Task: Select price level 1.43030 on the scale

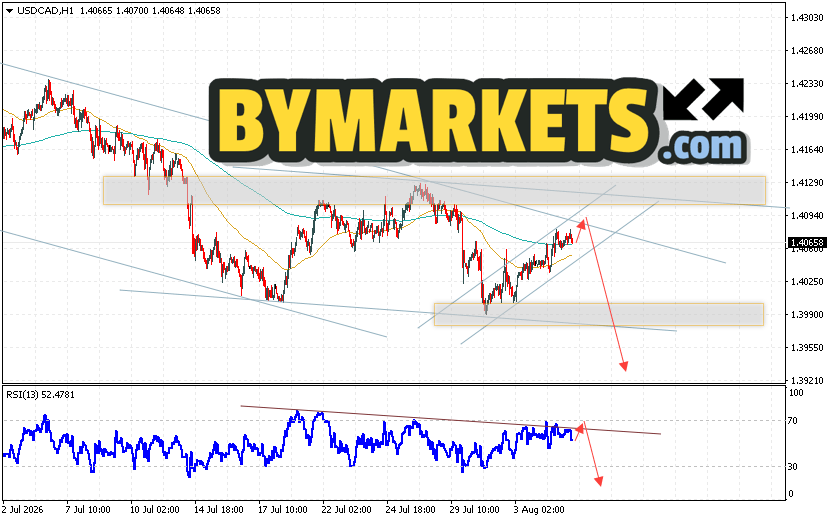Action: pyautogui.click(x=807, y=17)
